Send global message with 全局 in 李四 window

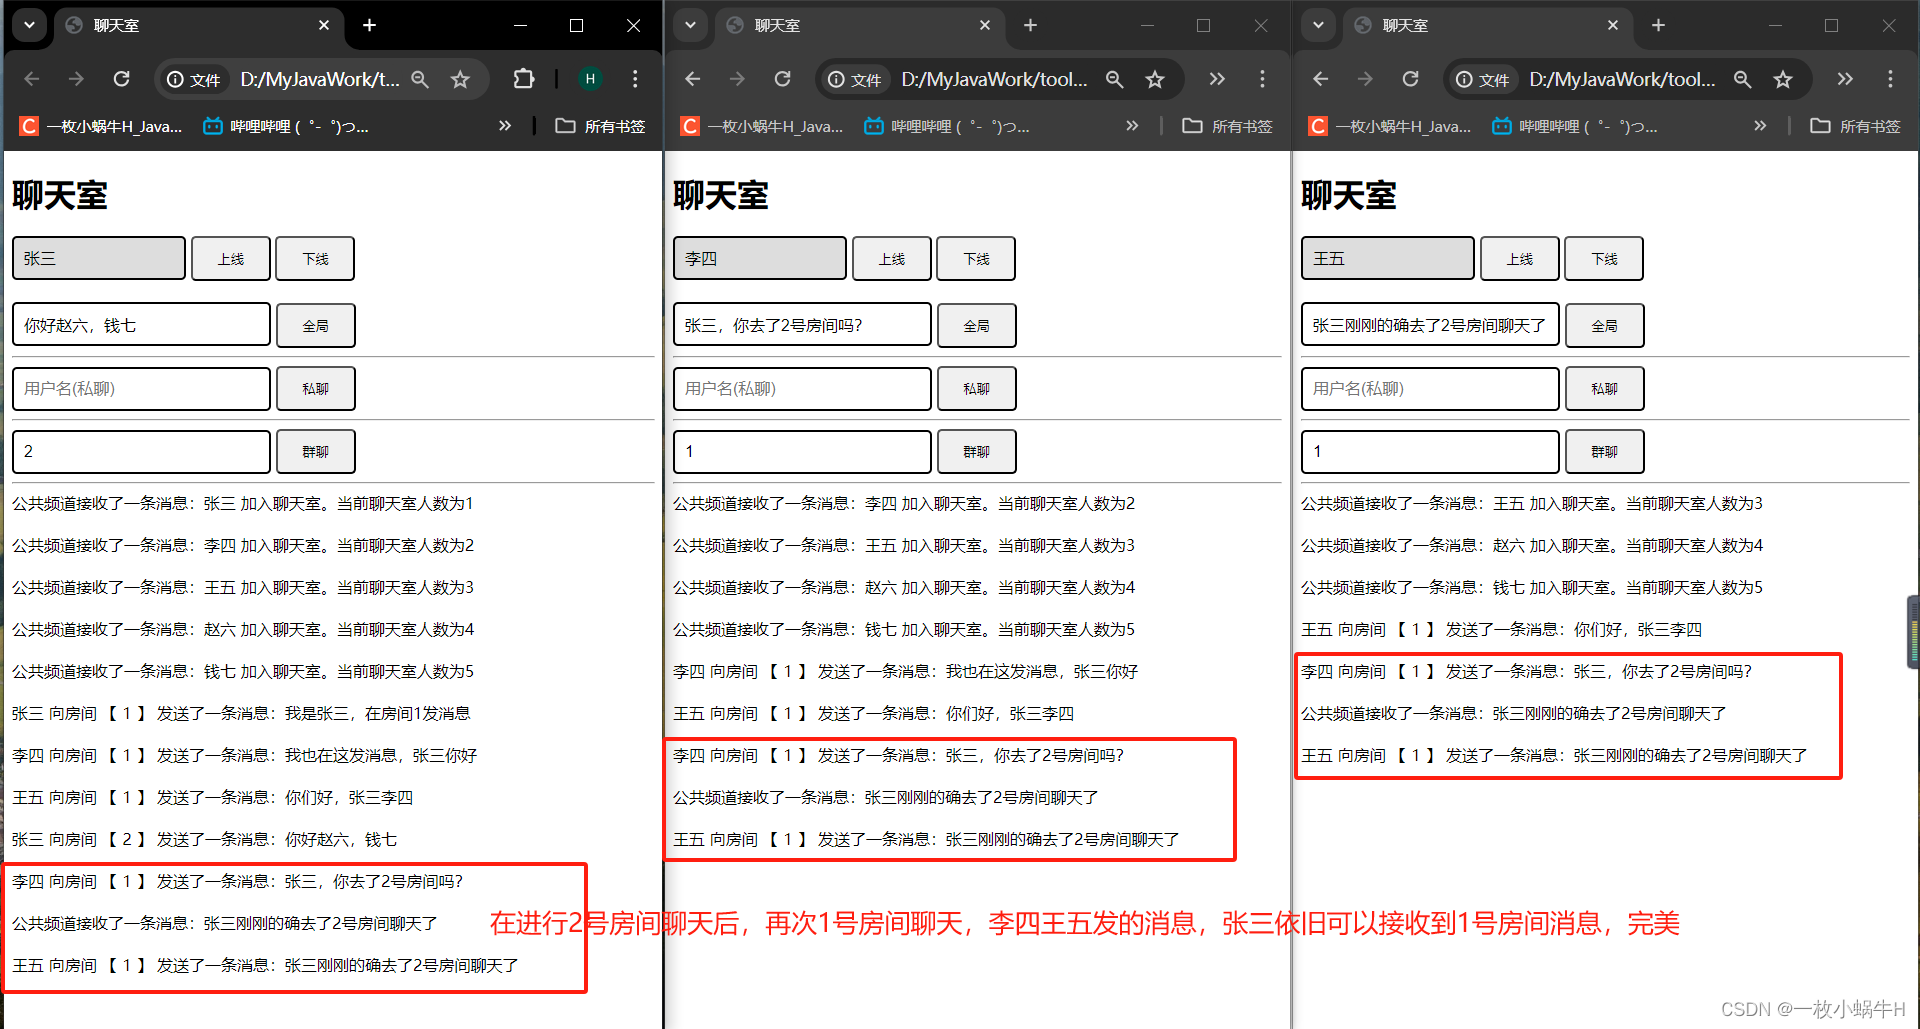point(977,326)
